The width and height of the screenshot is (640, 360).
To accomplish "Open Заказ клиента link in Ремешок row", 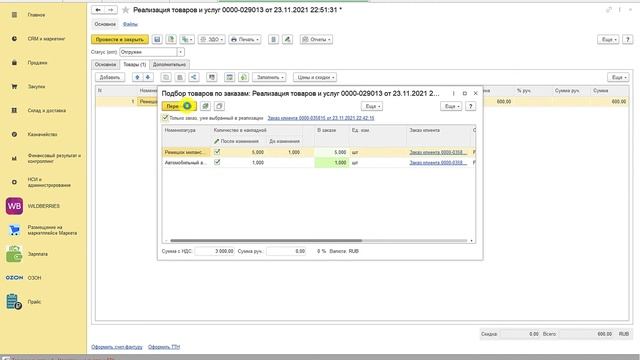I will tap(438, 152).
